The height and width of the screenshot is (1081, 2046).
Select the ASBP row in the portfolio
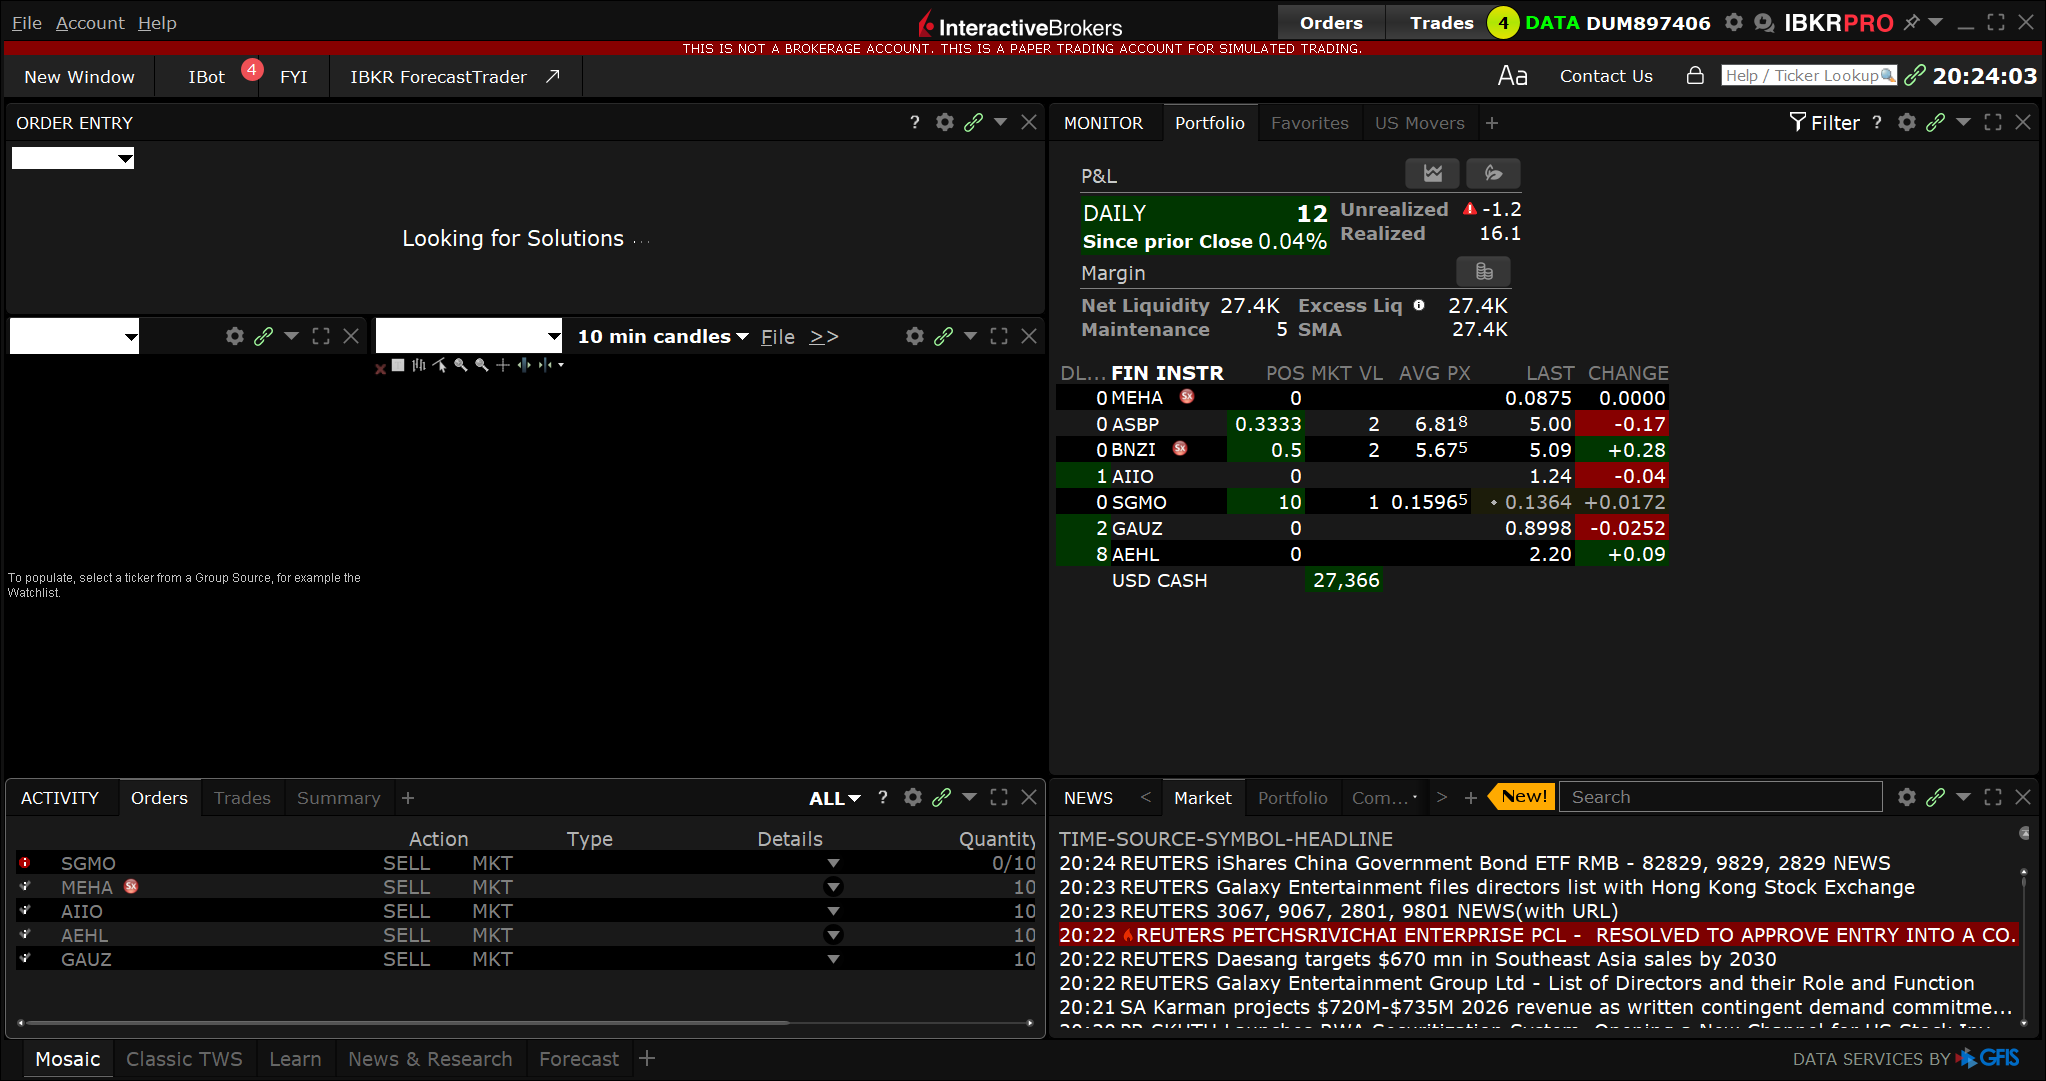[x=1362, y=424]
